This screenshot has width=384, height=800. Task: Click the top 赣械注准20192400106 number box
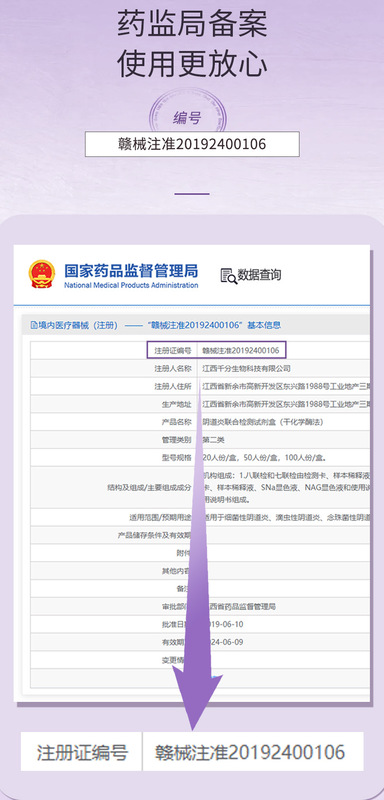point(192,144)
